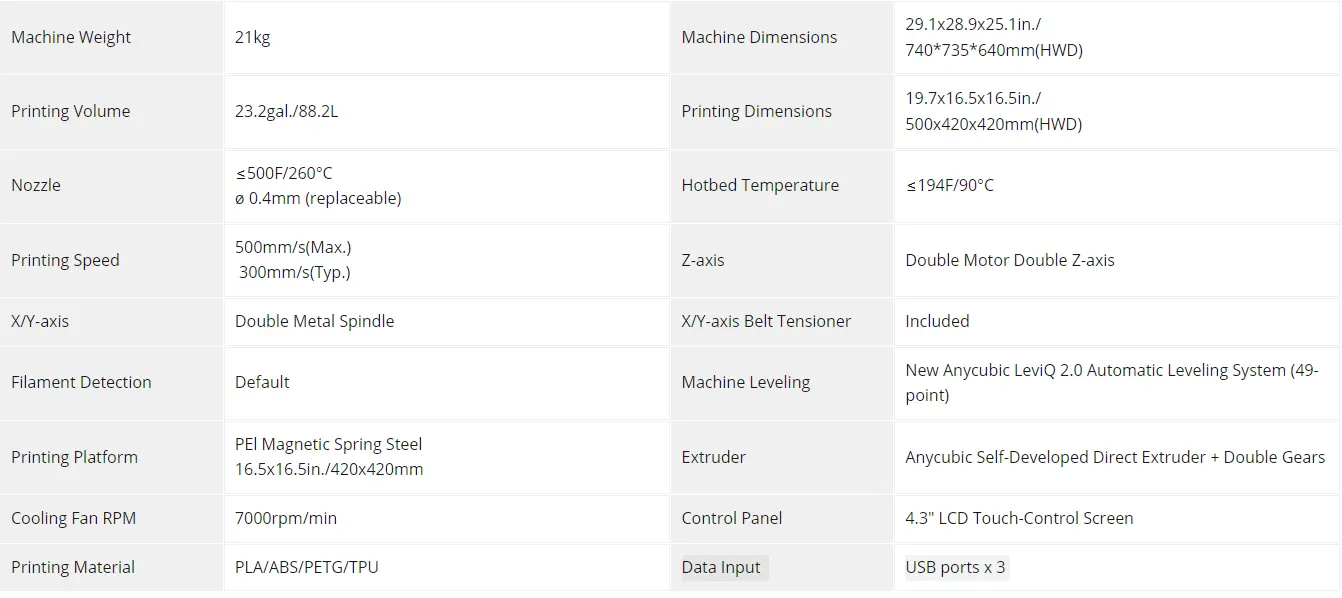Select the Double Metal Spindle value
Screen dimensions: 1342x598
tap(314, 322)
